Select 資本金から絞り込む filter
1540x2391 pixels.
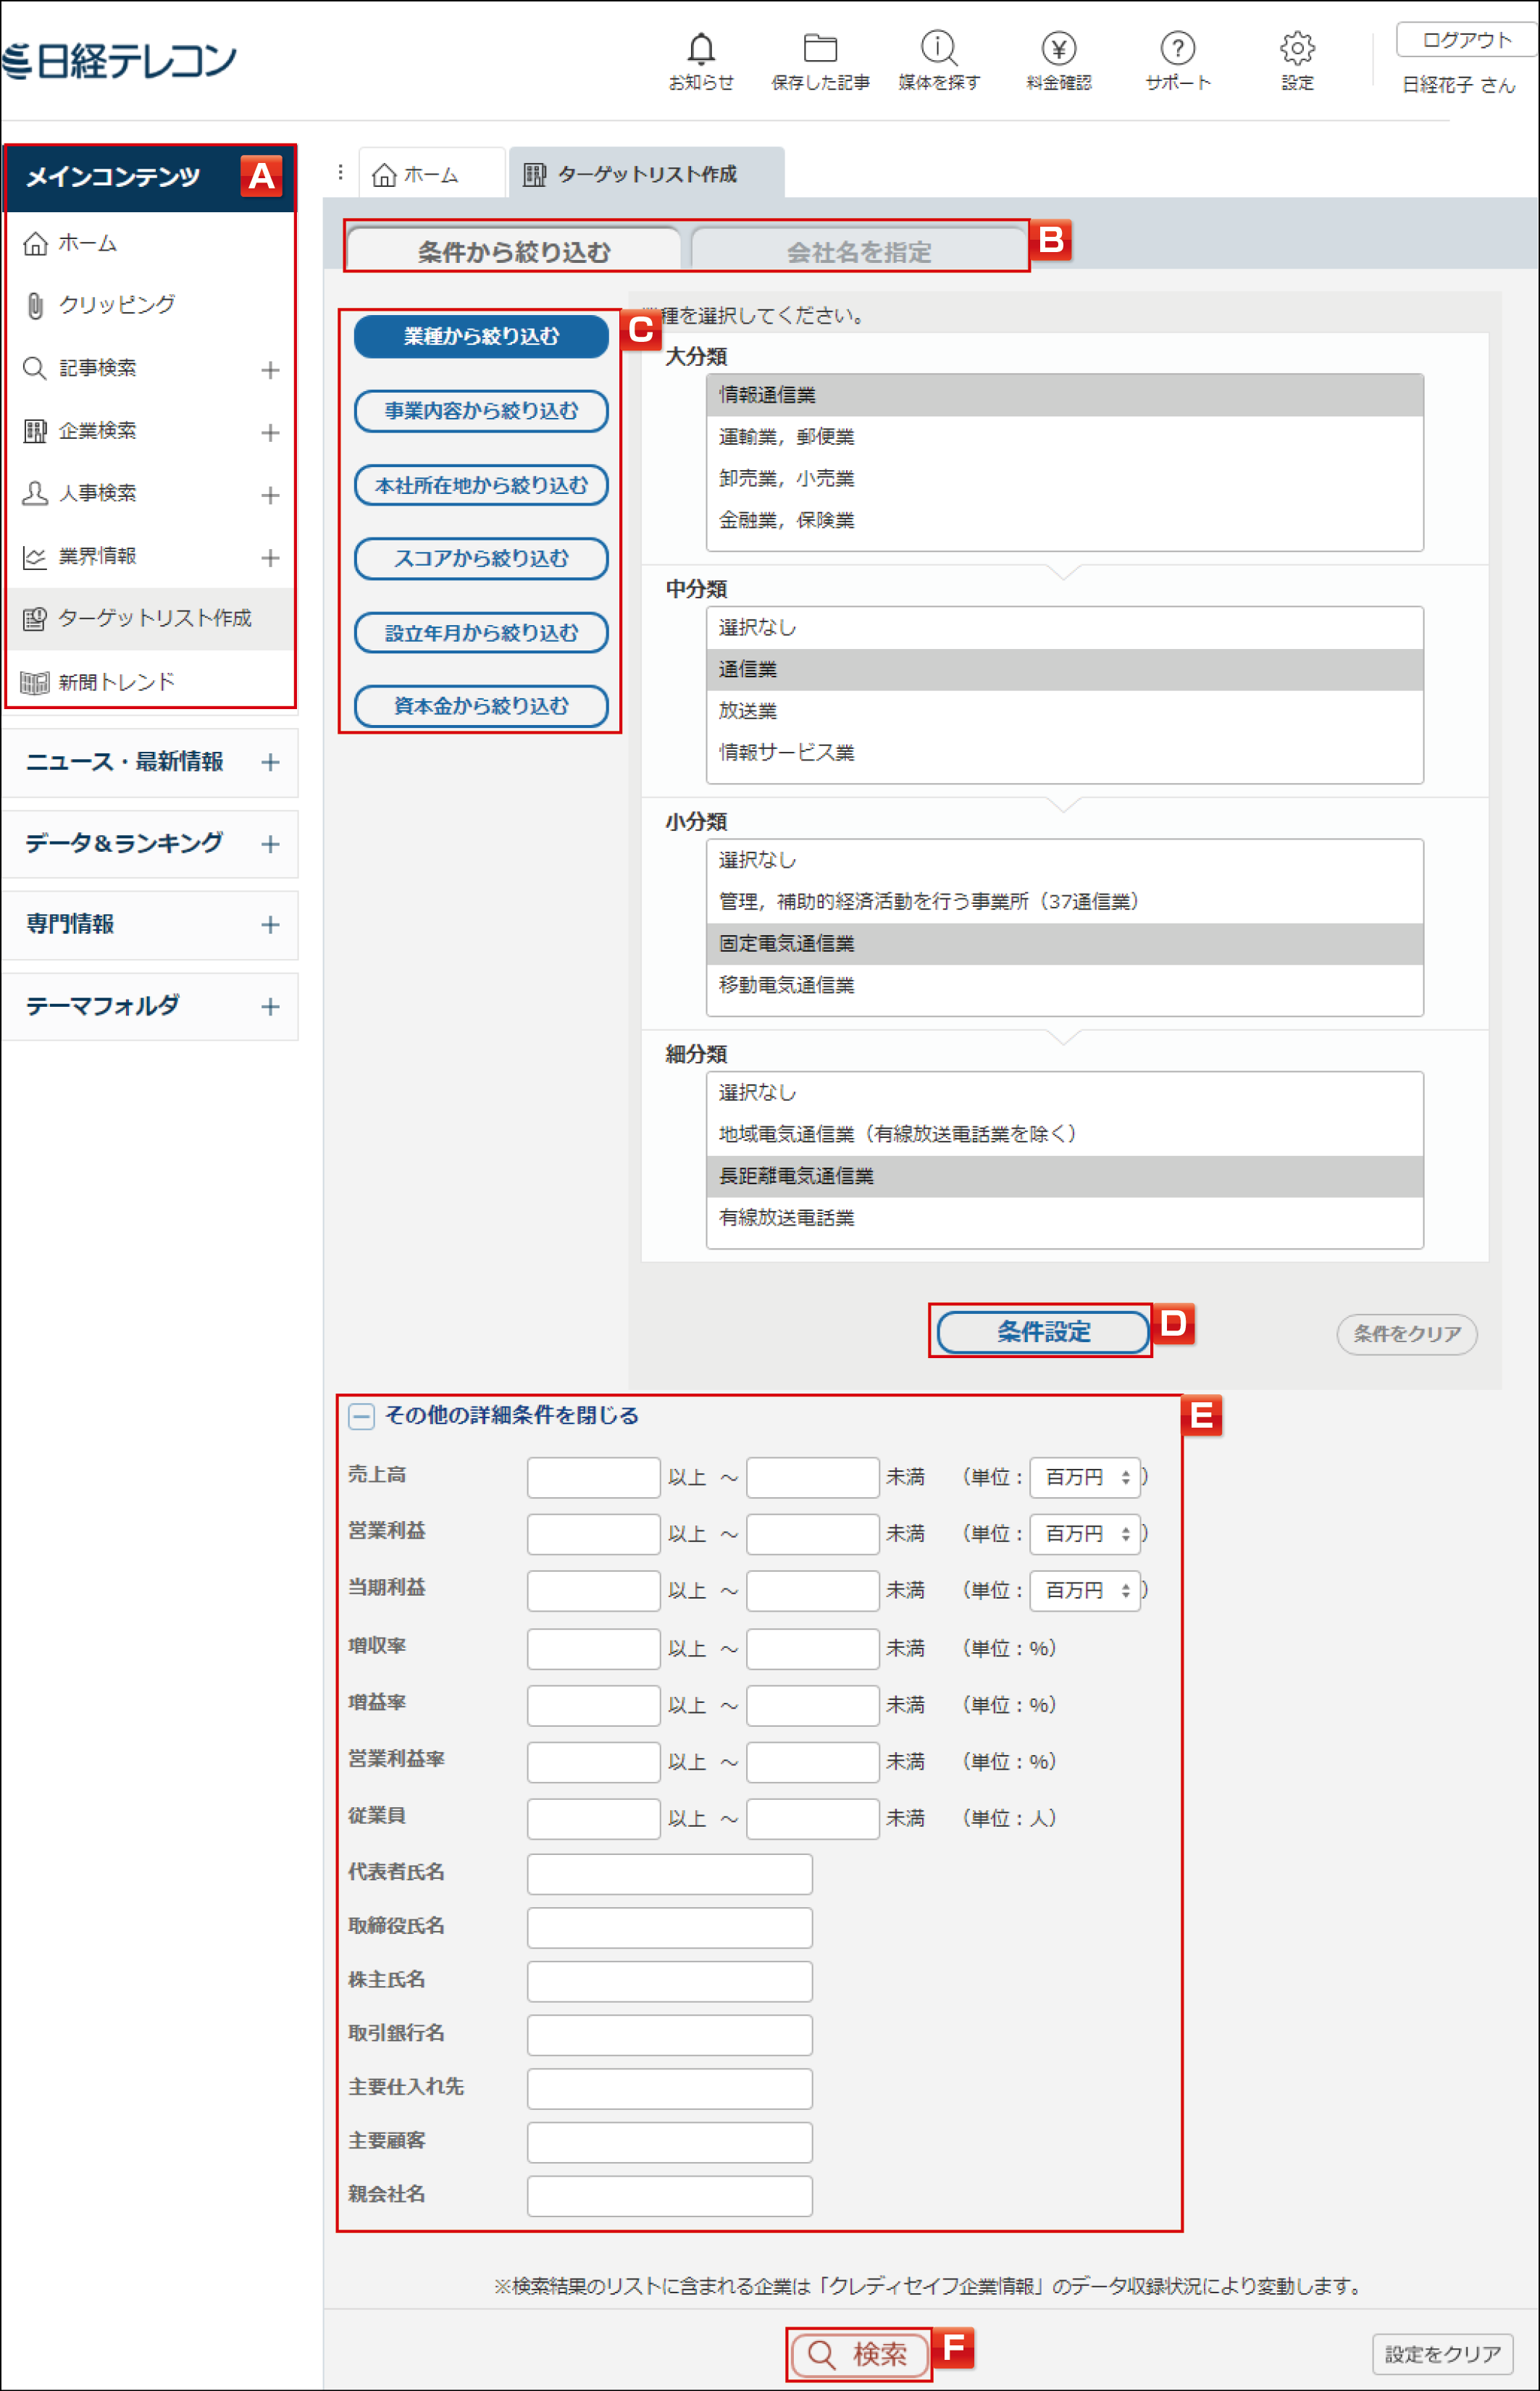[481, 706]
